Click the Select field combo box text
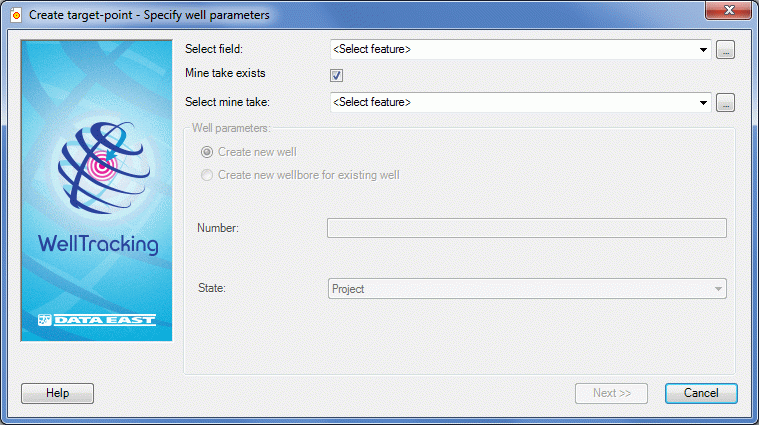 point(372,49)
